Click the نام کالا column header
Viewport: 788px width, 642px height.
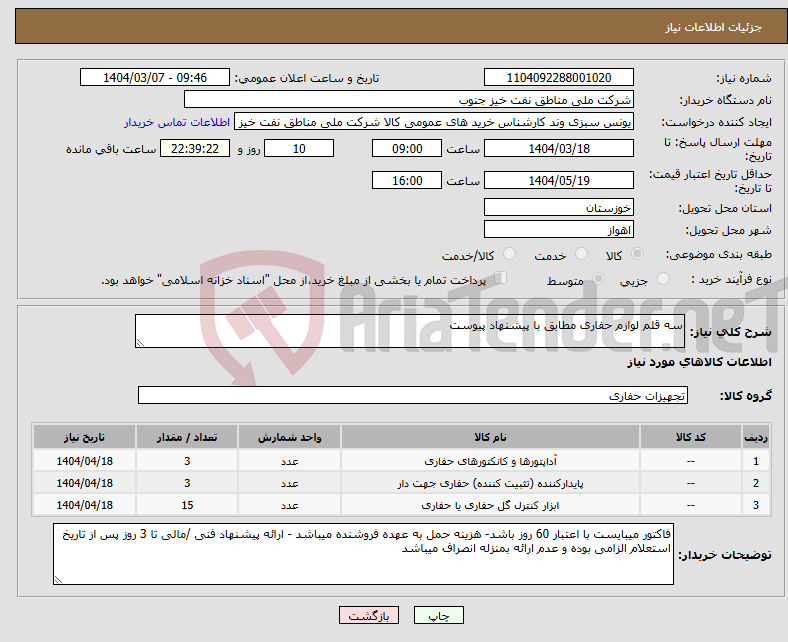coord(490,437)
